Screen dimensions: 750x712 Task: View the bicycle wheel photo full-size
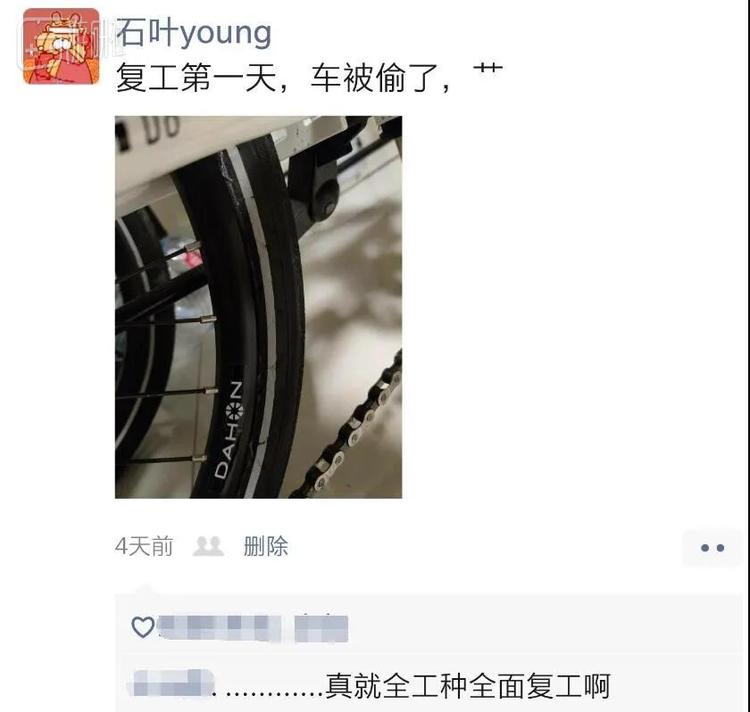click(x=258, y=307)
